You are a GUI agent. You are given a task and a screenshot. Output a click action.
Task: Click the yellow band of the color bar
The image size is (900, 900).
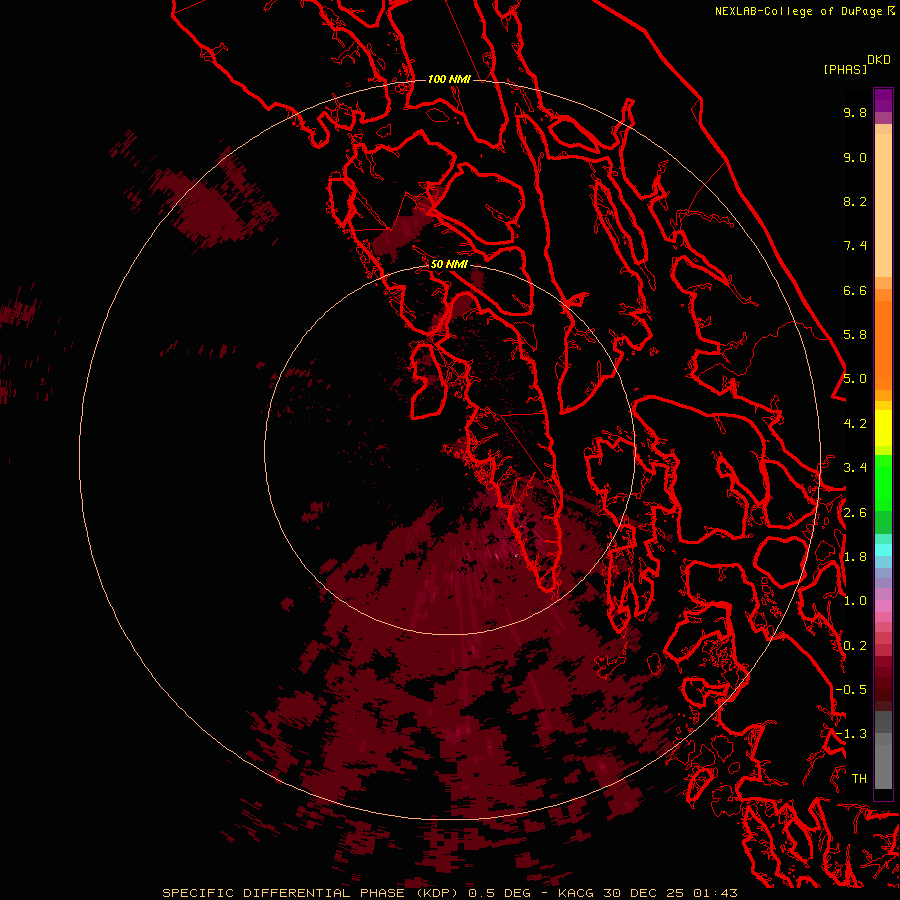coord(883,428)
